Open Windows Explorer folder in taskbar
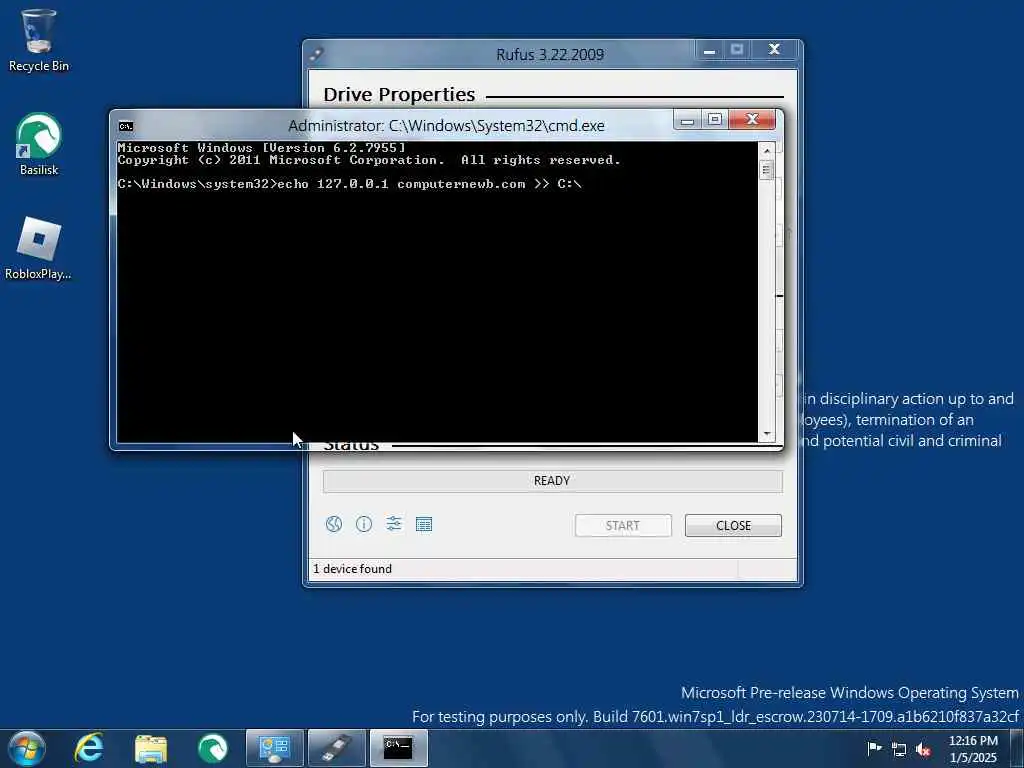 point(151,748)
